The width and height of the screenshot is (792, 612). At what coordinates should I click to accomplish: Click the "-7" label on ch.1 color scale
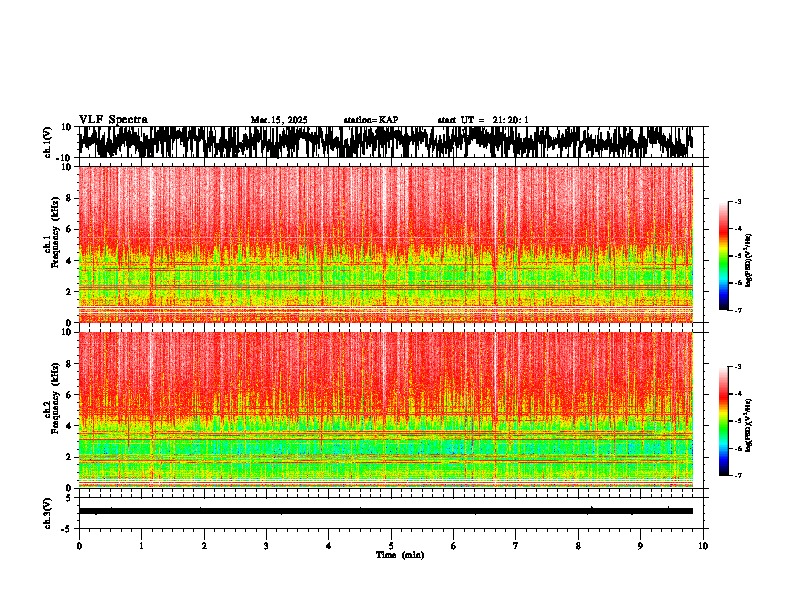click(737, 310)
